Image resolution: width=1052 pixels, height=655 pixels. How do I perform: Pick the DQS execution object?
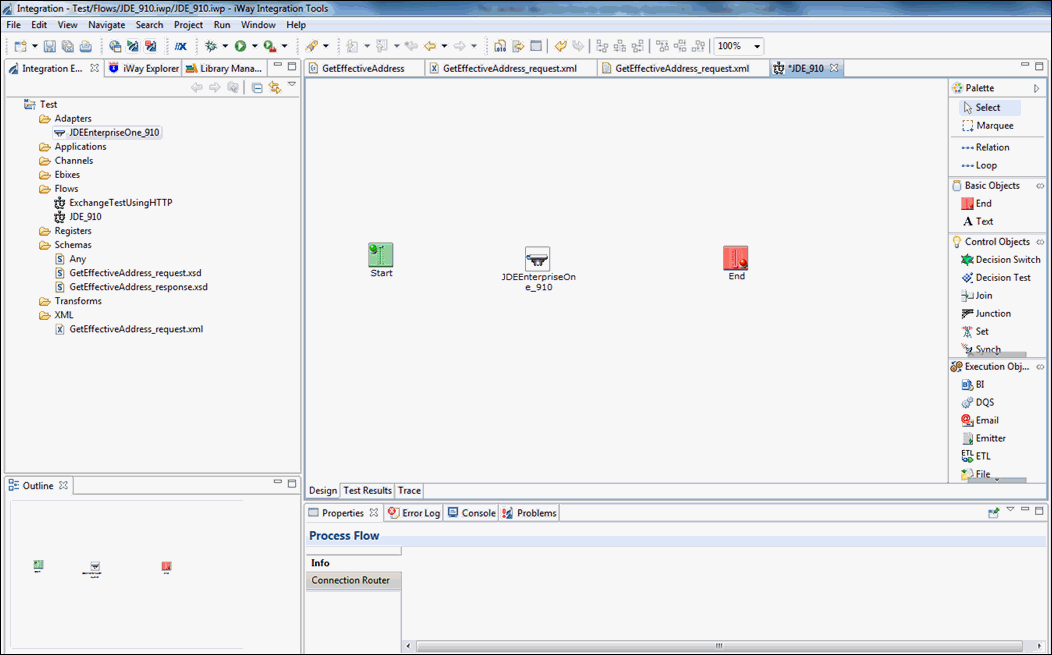click(978, 402)
